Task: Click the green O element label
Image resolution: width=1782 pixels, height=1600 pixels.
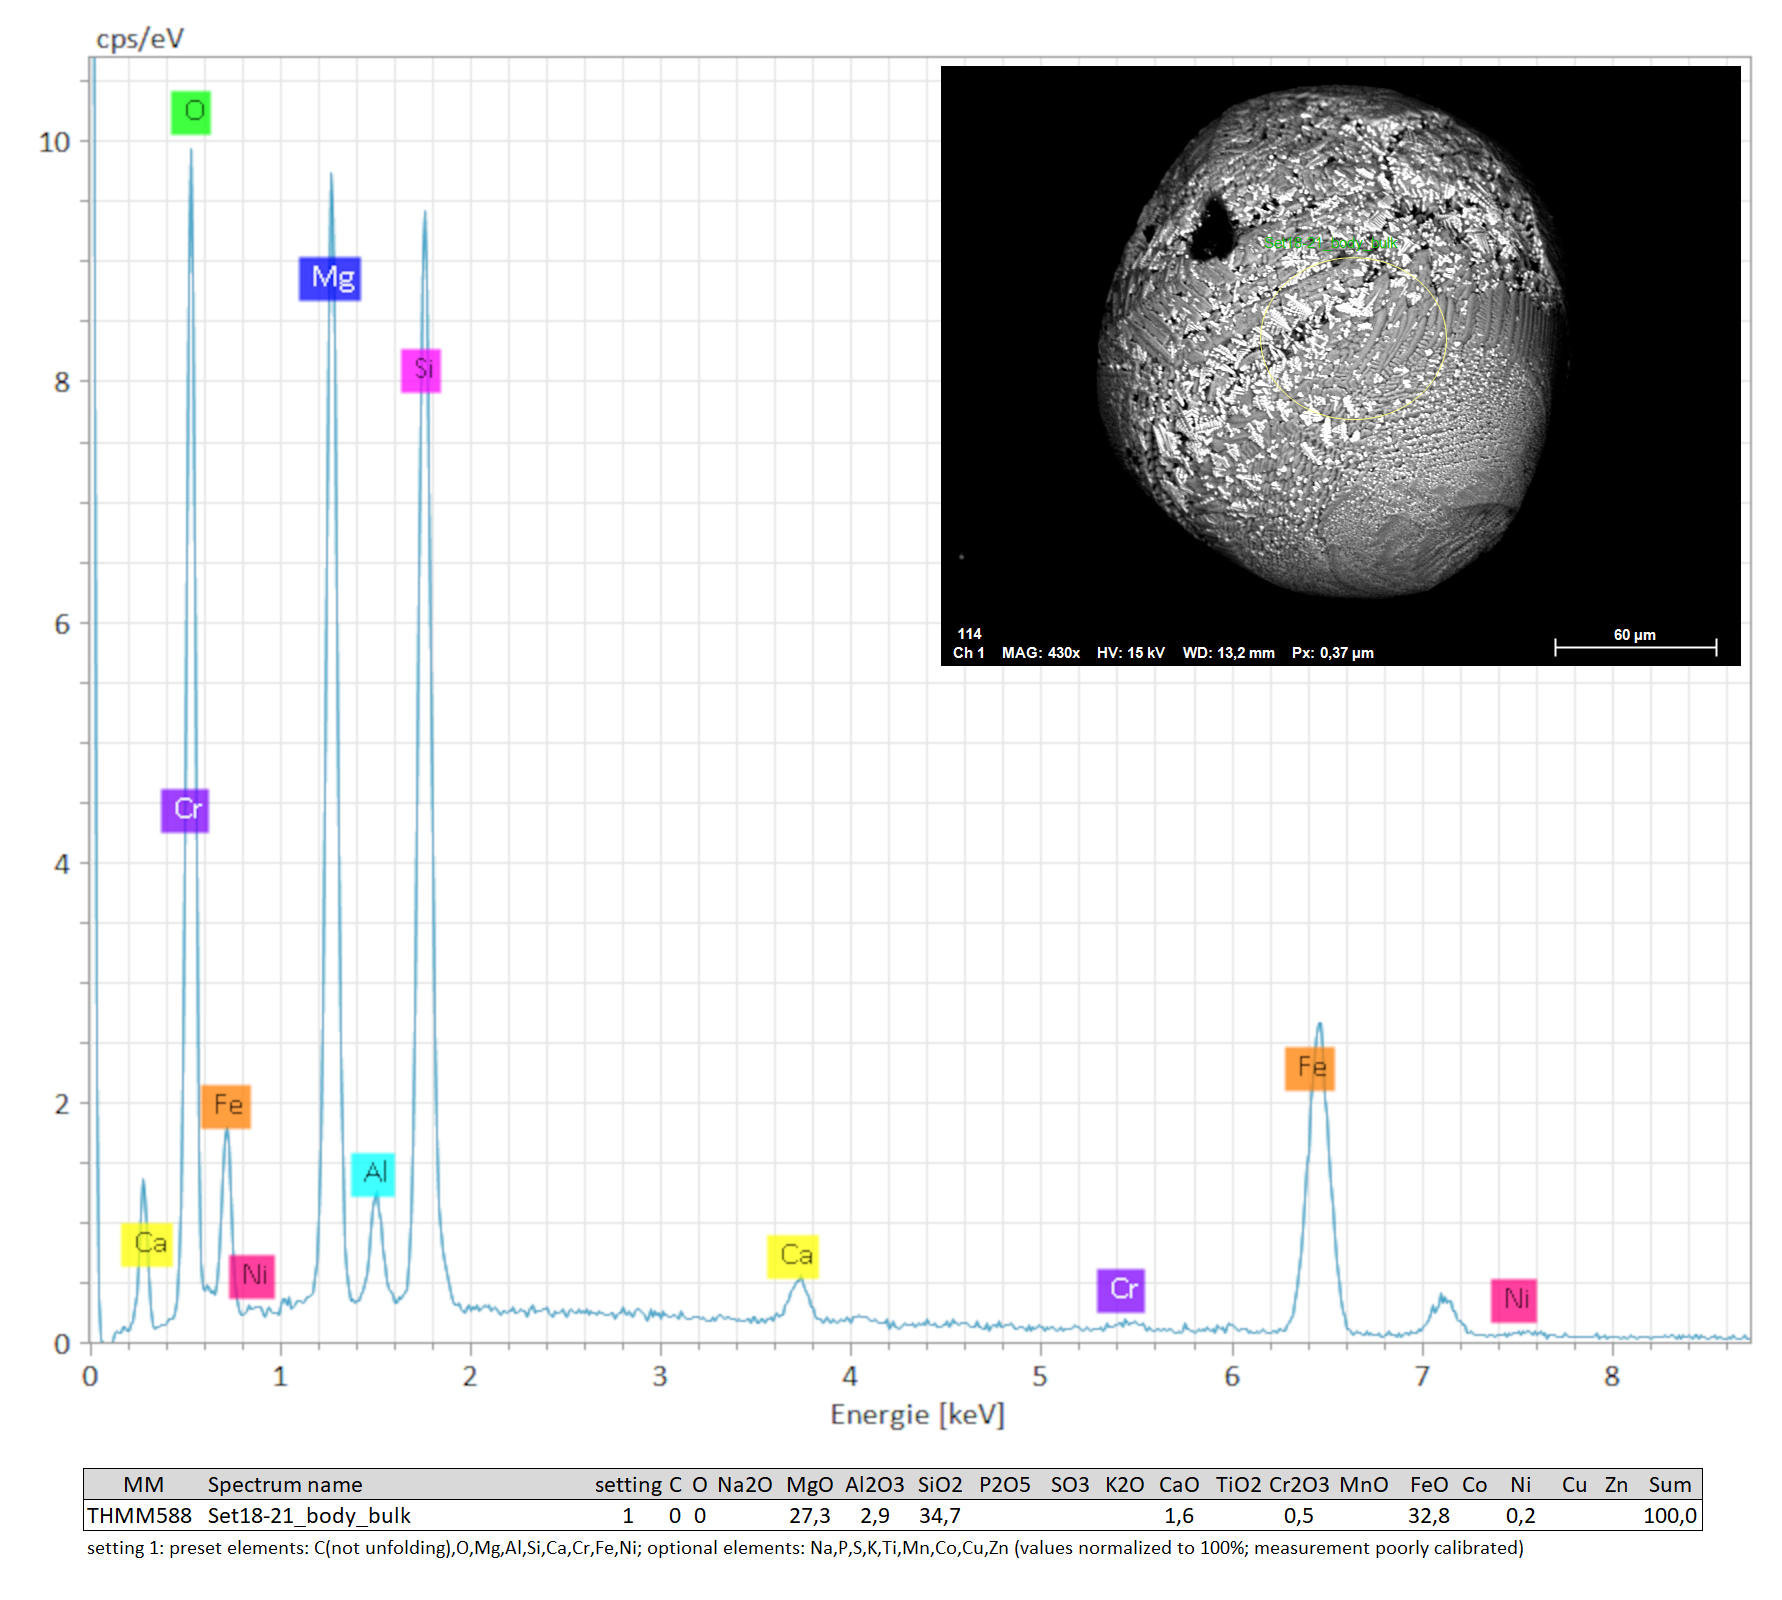Action: 191,112
